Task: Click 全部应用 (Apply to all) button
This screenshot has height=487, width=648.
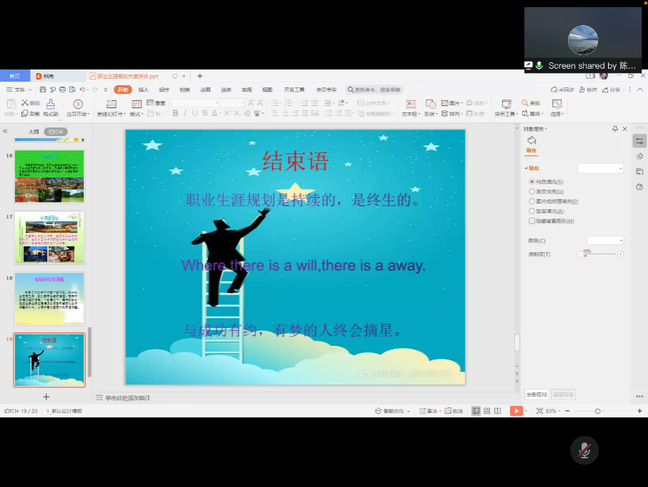Action: coord(536,394)
